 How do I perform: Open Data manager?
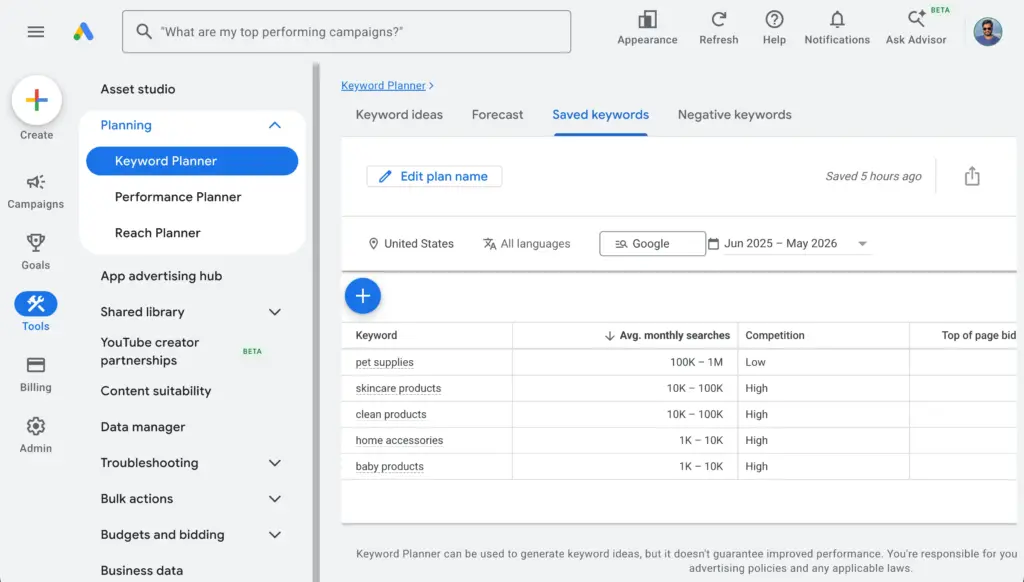(143, 427)
